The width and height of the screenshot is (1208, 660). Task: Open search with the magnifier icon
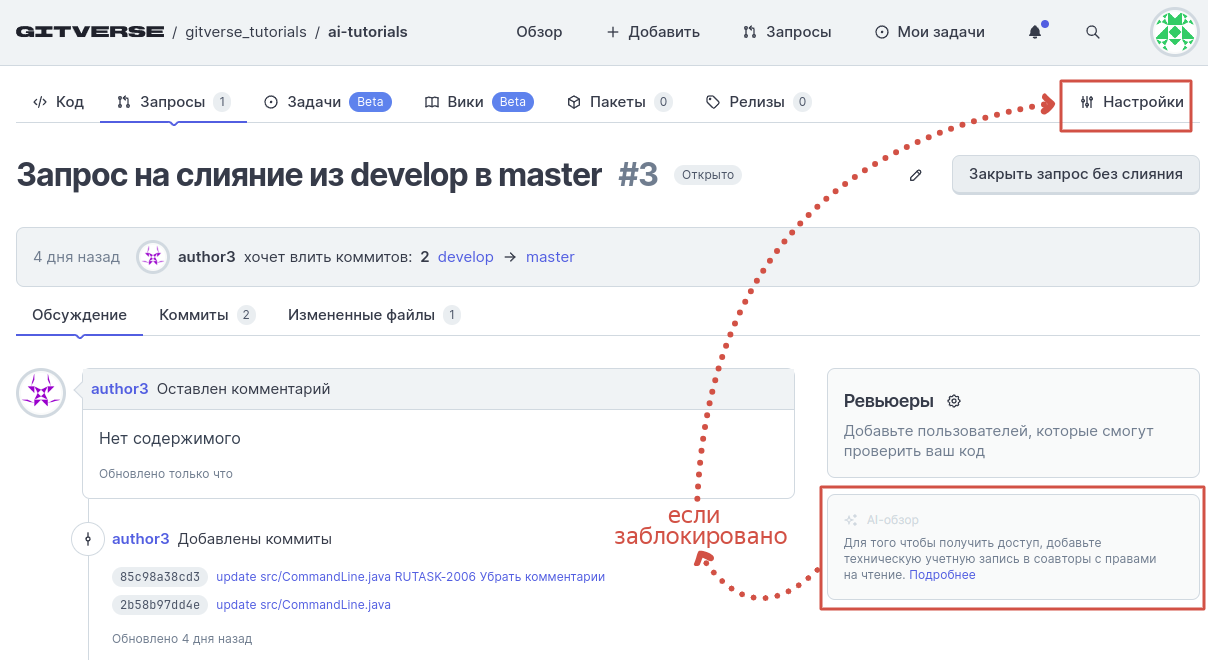tap(1093, 32)
